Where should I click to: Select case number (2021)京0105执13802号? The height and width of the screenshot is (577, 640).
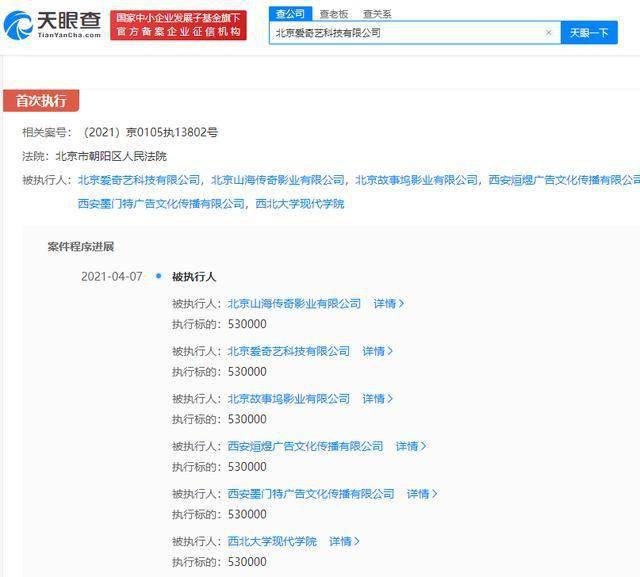click(150, 132)
